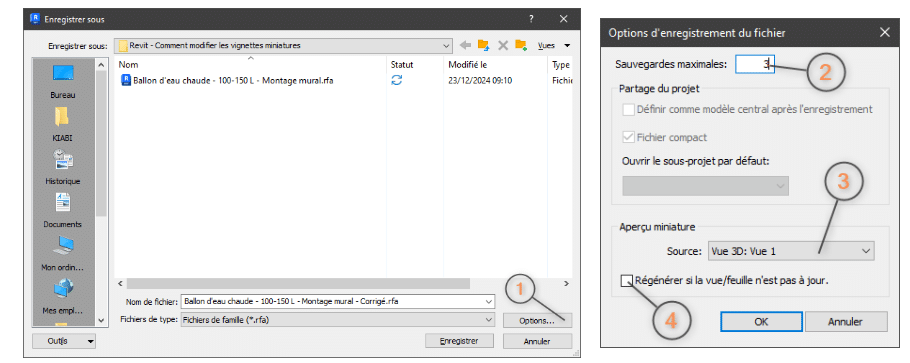Select the KIABI folder shortcut

(63, 125)
